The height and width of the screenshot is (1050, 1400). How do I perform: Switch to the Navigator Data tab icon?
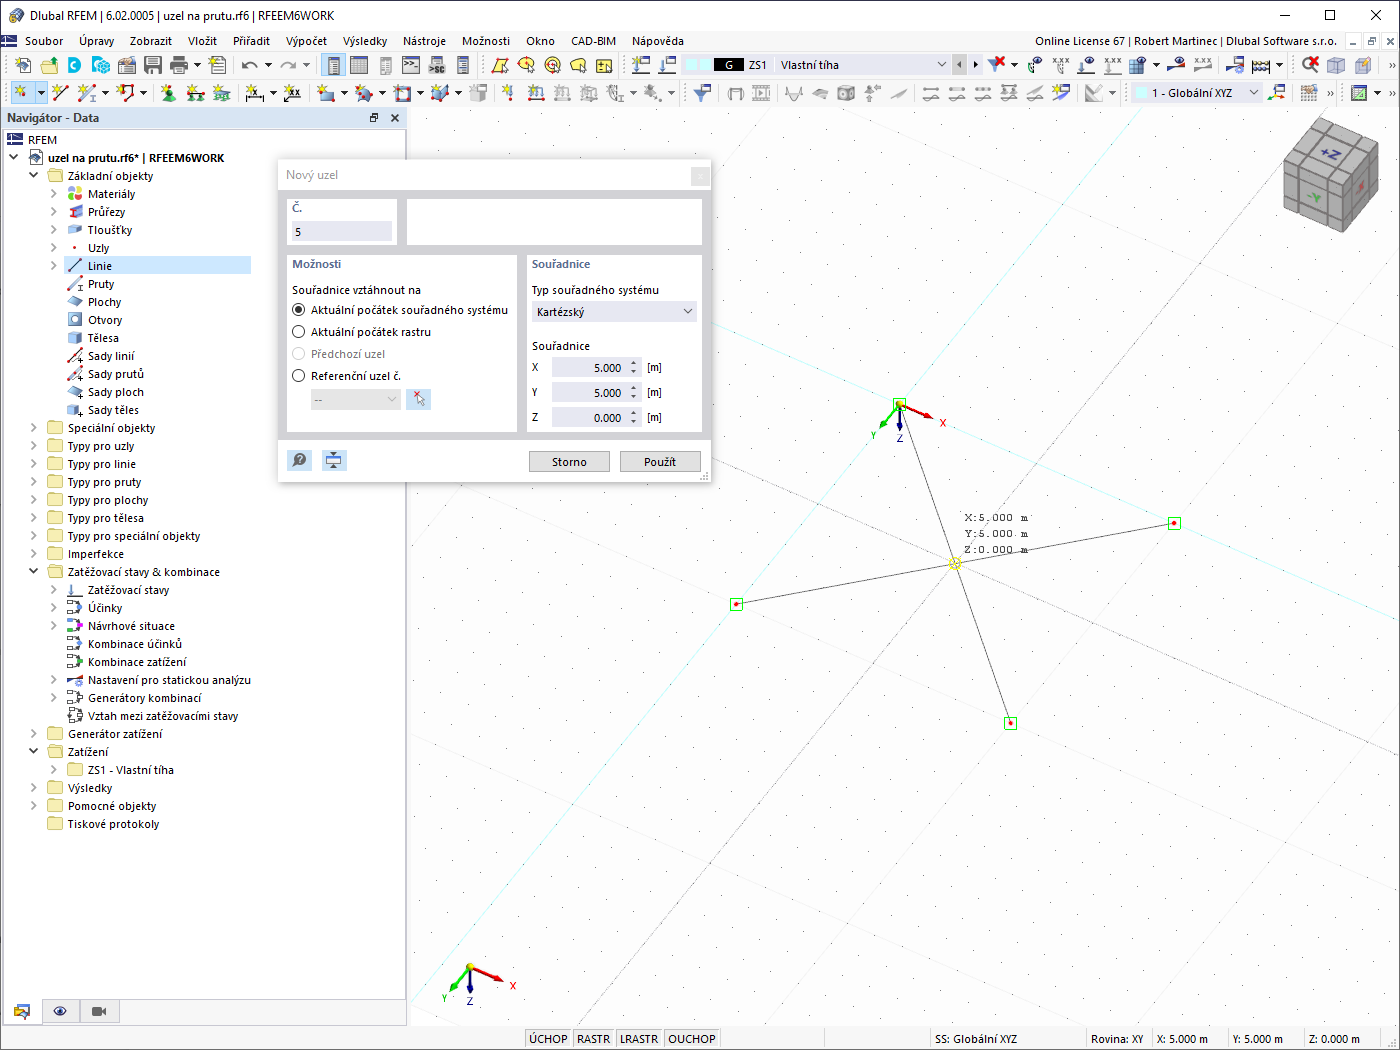[x=22, y=1011]
